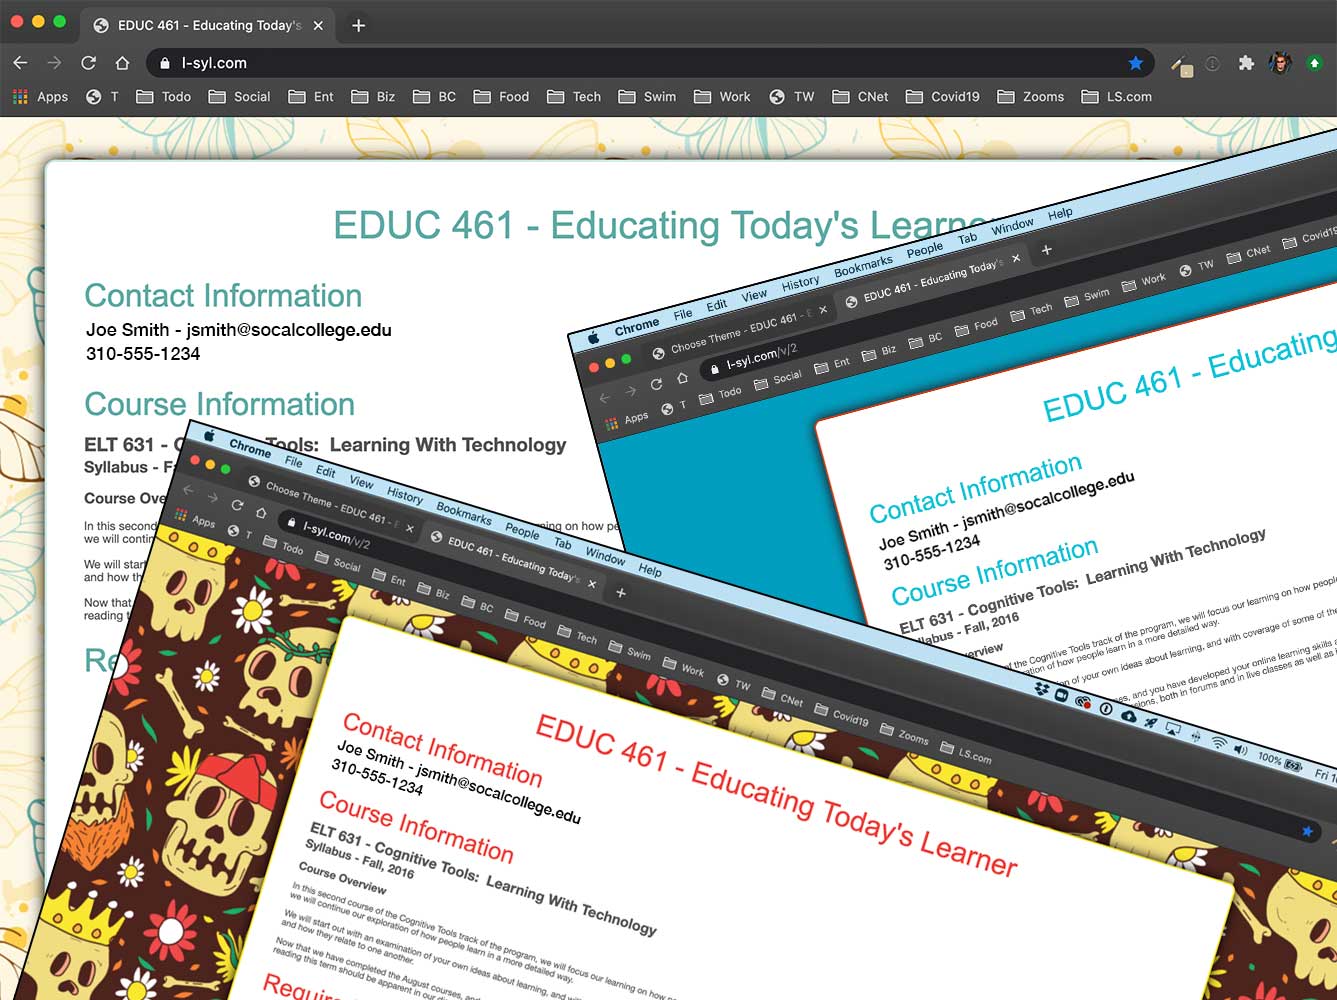Image resolution: width=1337 pixels, height=1000 pixels.
Task: Click the green Chrome update arrow icon
Action: pos(1314,63)
